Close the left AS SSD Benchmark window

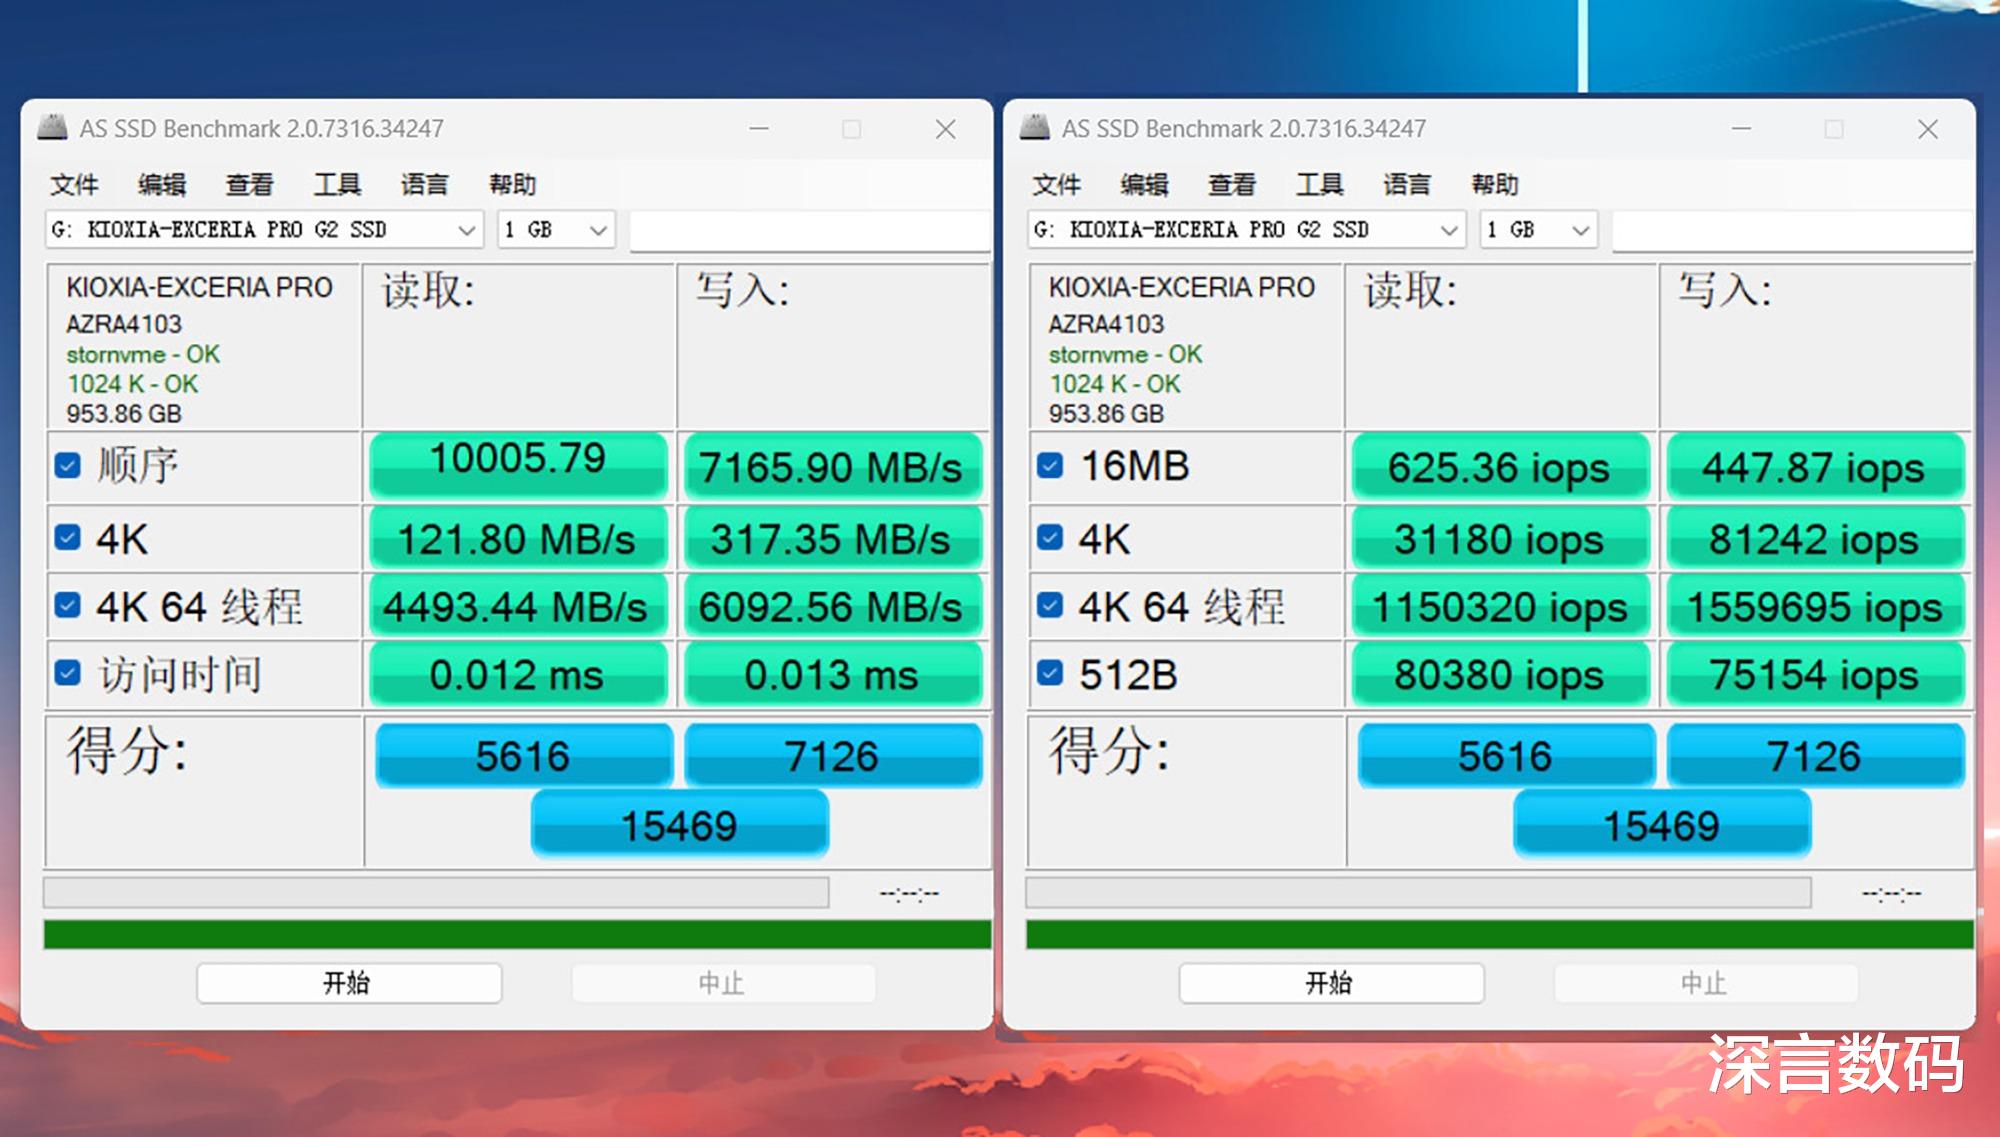(945, 129)
